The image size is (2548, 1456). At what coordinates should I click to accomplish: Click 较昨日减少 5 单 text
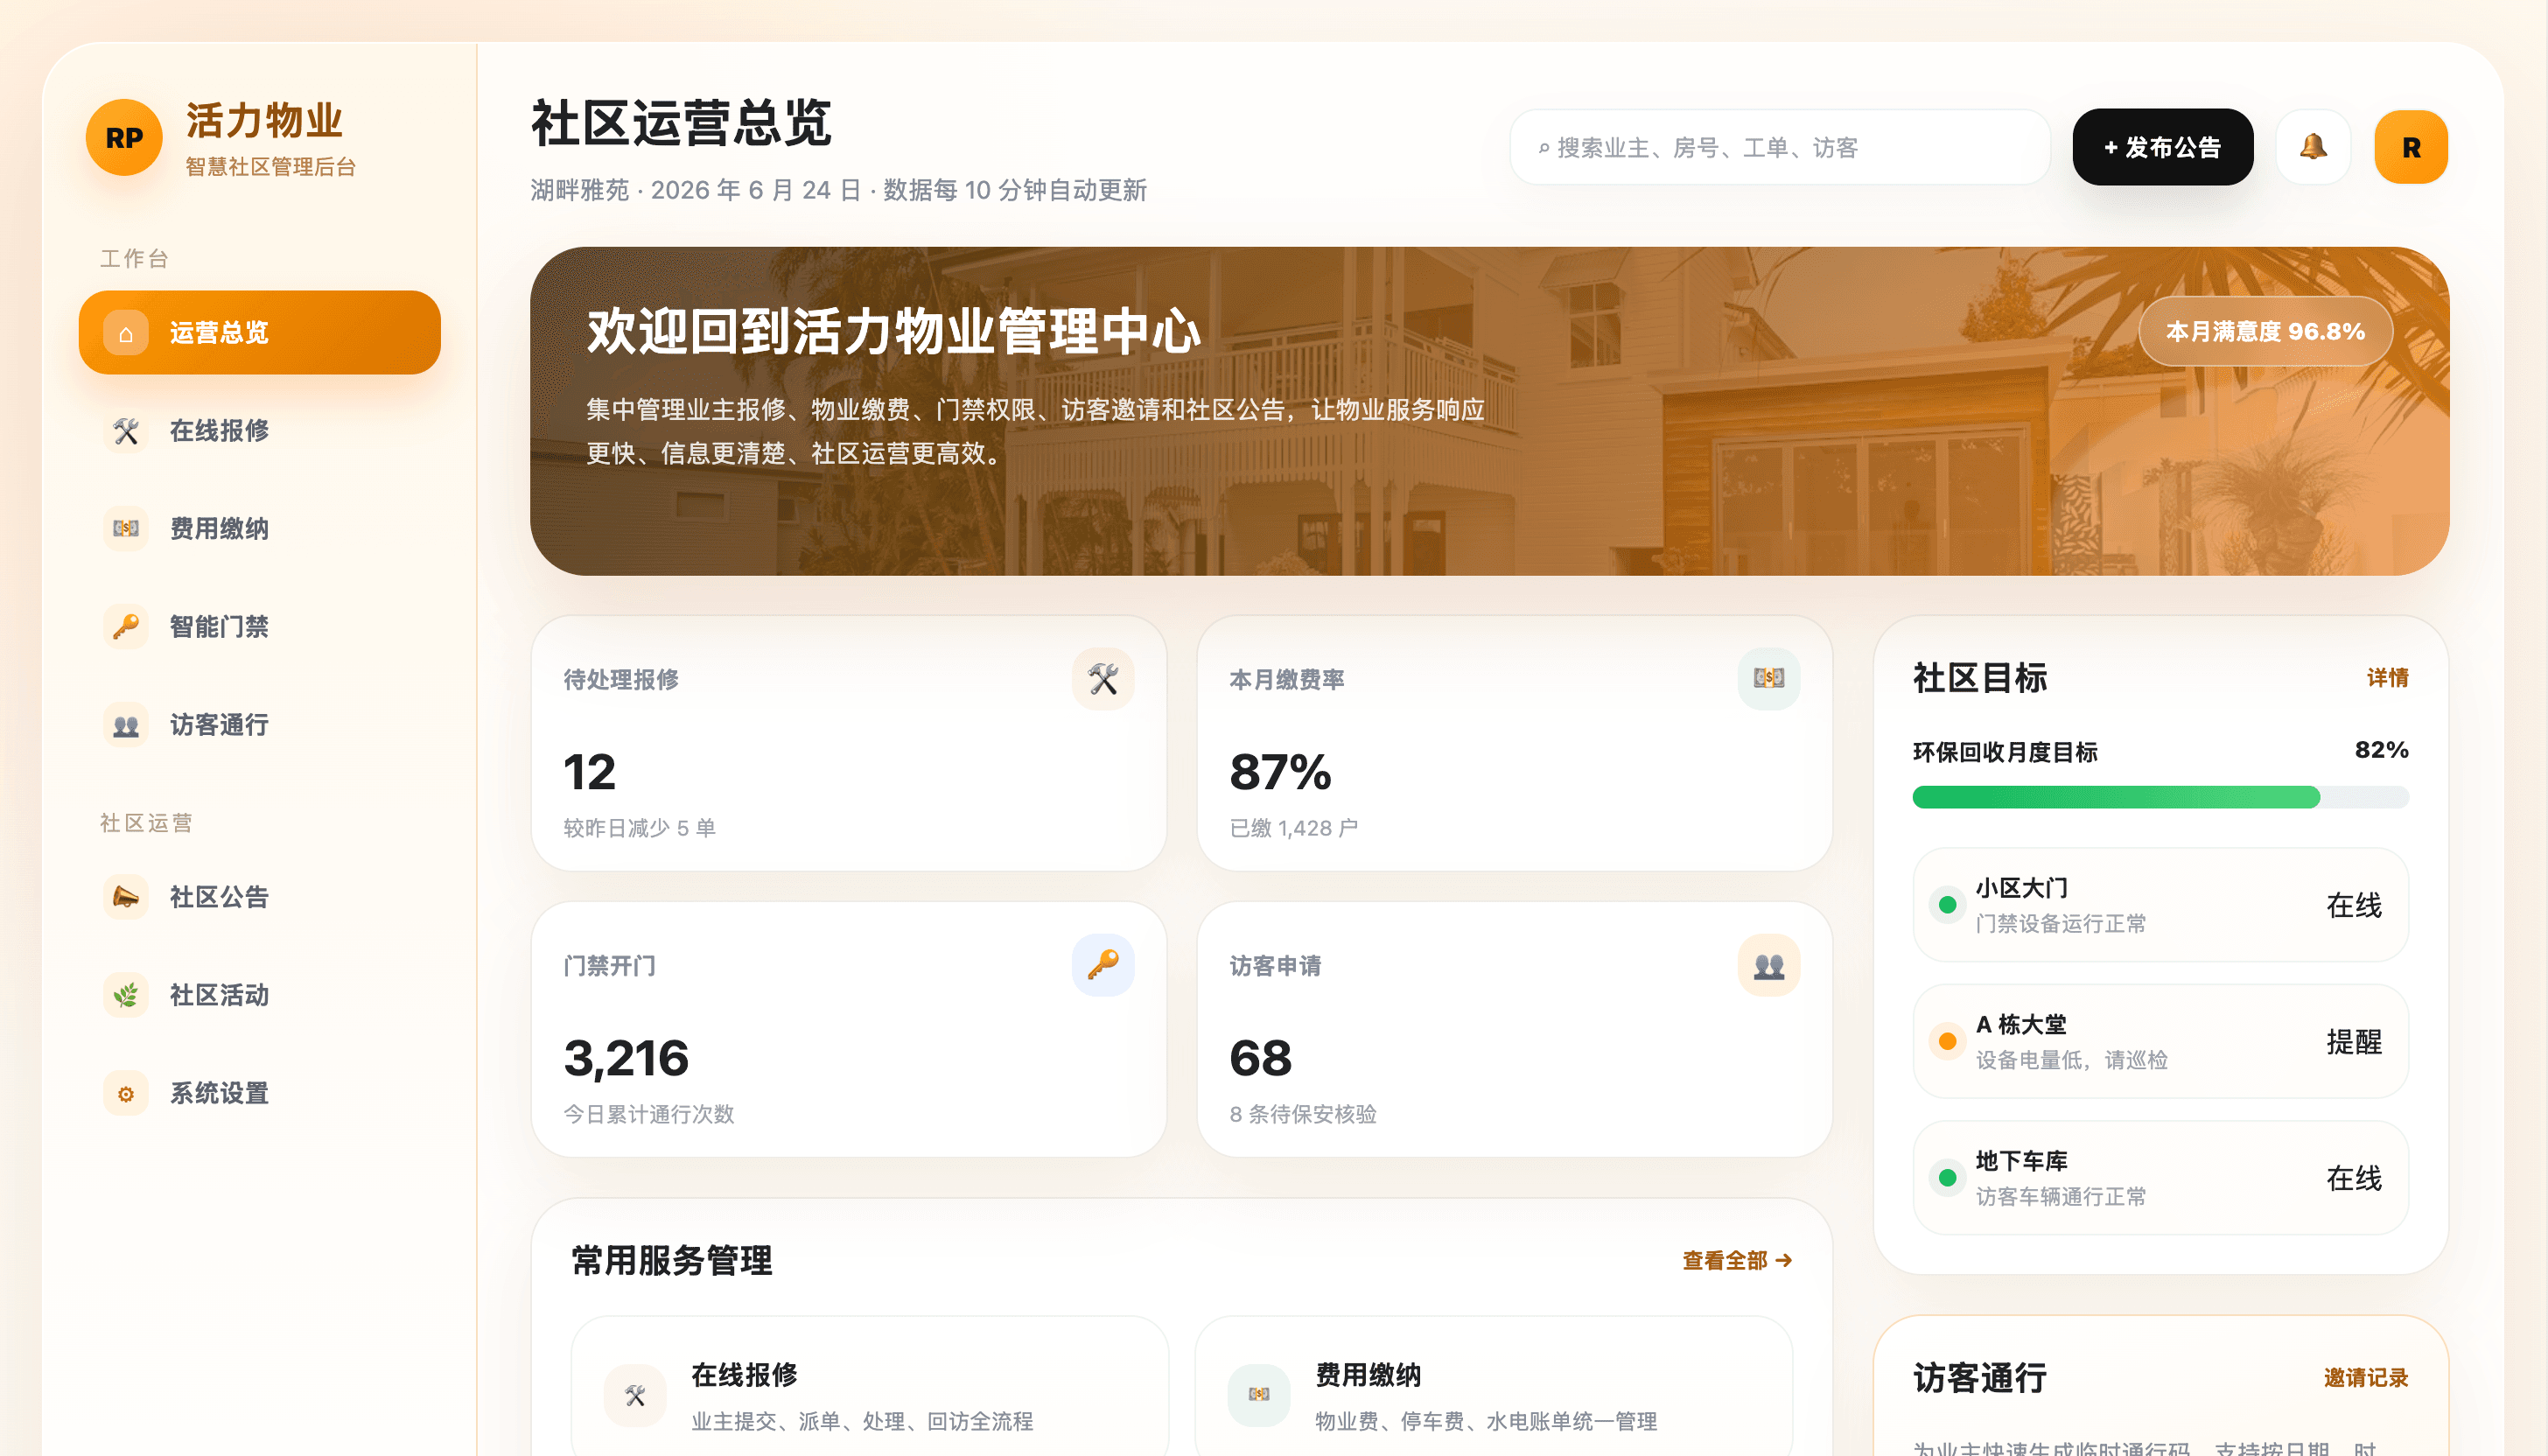point(640,828)
